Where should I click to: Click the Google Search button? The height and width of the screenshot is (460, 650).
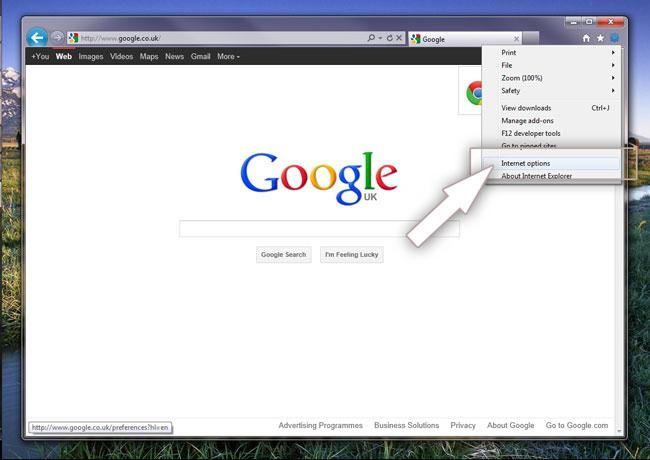pyautogui.click(x=284, y=255)
